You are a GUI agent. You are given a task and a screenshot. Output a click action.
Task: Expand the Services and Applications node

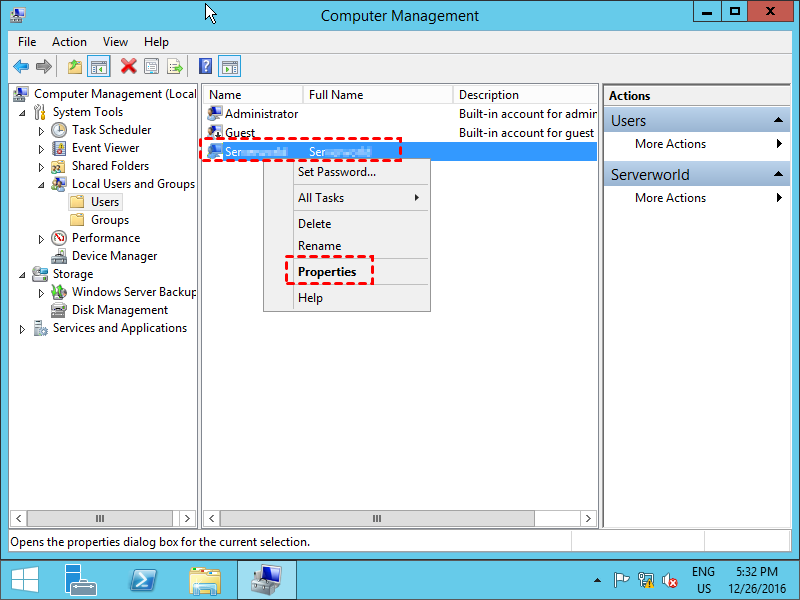[x=22, y=329]
